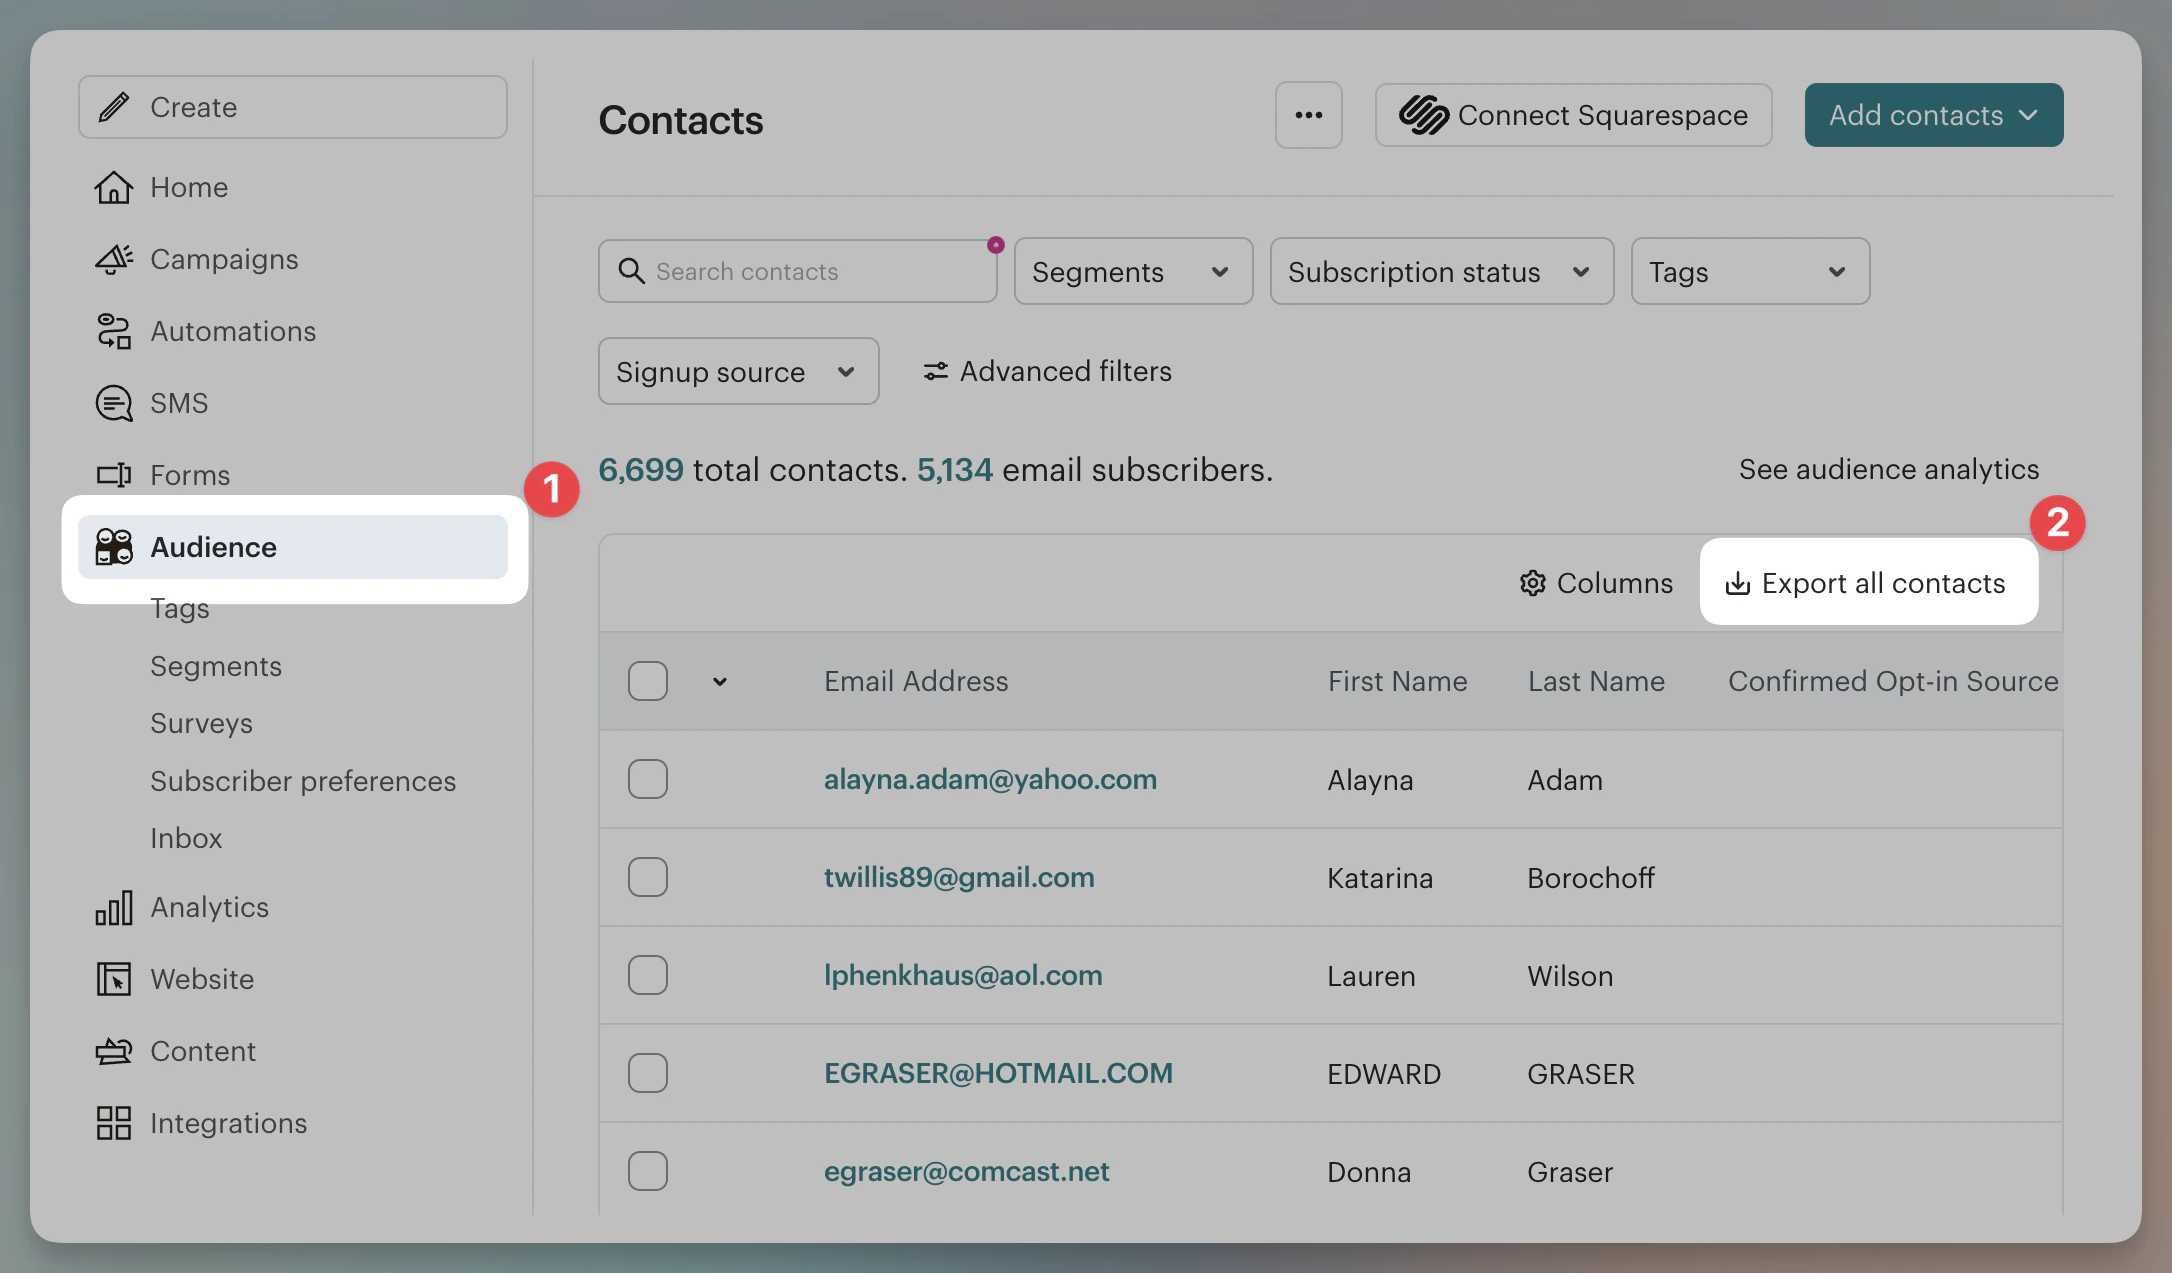This screenshot has height=1273, width=2172.
Task: Click the Website layout icon
Action: pyautogui.click(x=114, y=979)
